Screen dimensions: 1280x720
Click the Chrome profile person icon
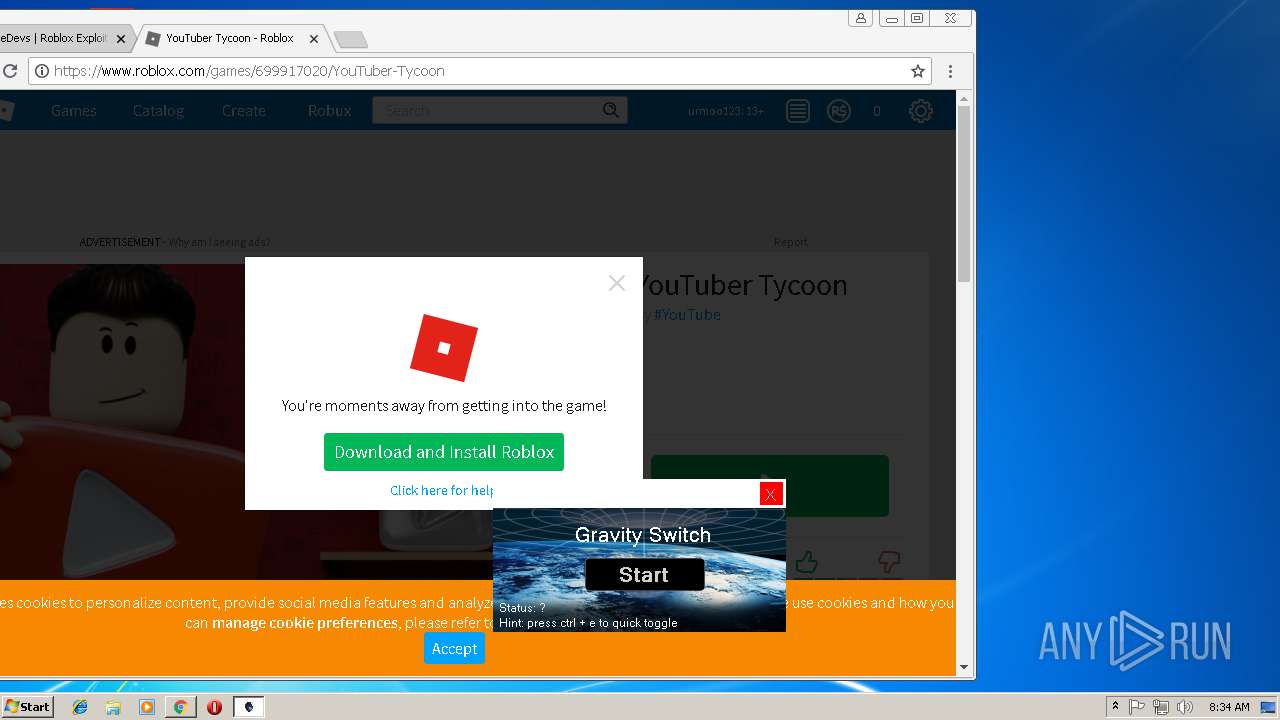[860, 18]
